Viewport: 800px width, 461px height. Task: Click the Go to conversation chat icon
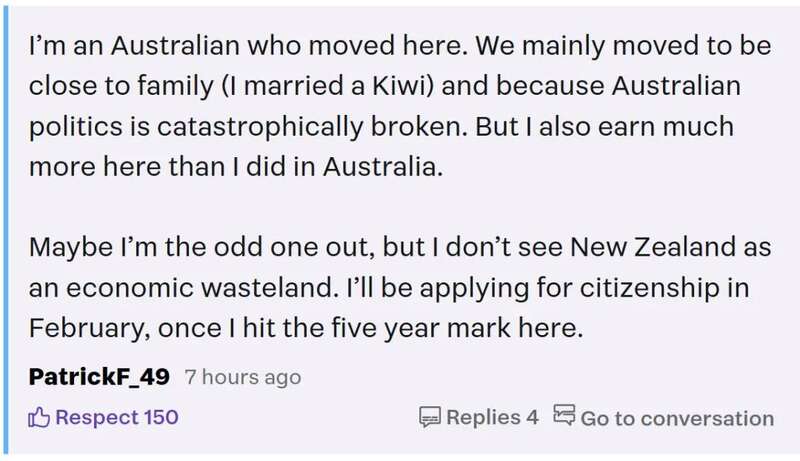pyautogui.click(x=564, y=416)
